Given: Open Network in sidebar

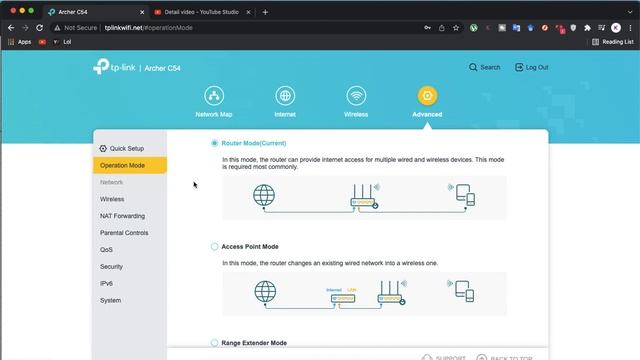Looking at the screenshot, I should coord(111,182).
